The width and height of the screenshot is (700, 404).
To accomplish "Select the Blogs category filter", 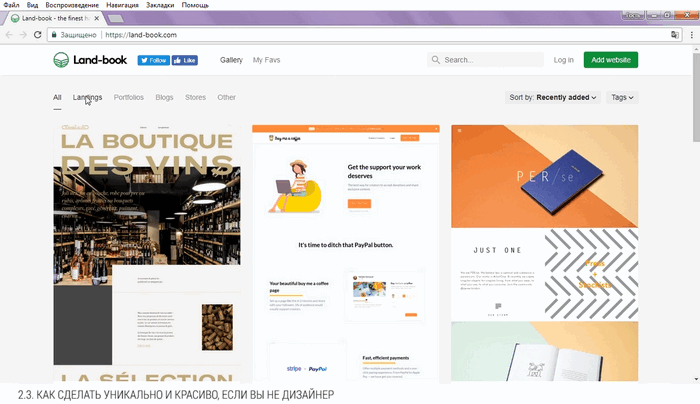I will pyautogui.click(x=164, y=97).
